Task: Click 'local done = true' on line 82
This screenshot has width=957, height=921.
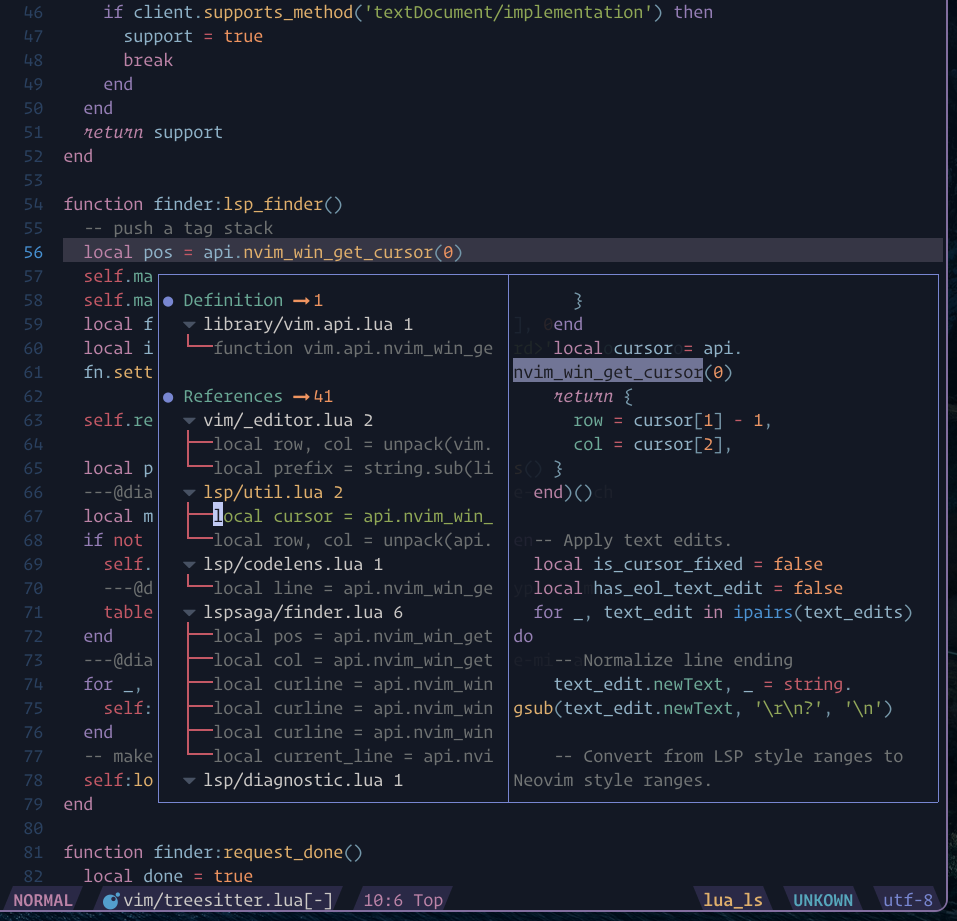Action: click(168, 876)
